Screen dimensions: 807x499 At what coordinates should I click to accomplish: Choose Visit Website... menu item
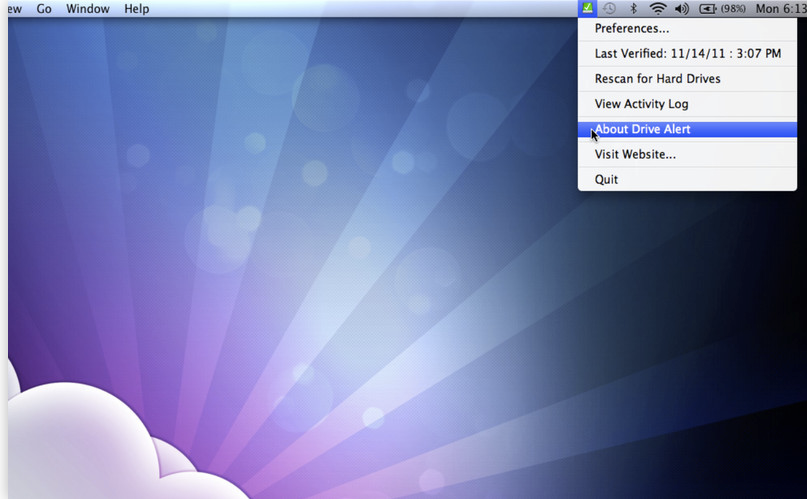pyautogui.click(x=687, y=154)
